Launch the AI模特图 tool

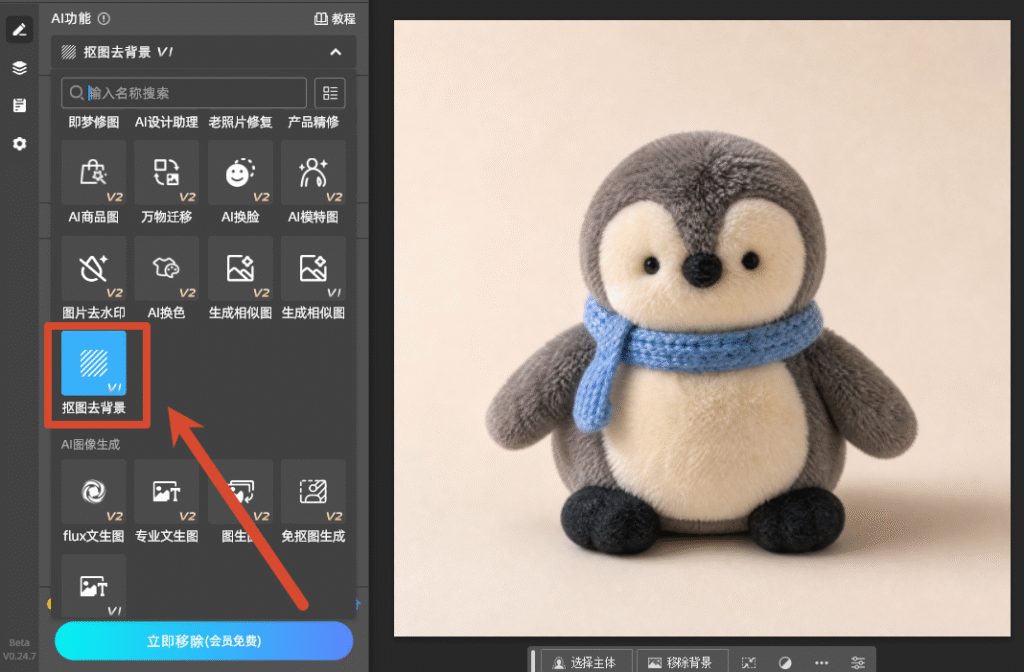[313, 172]
